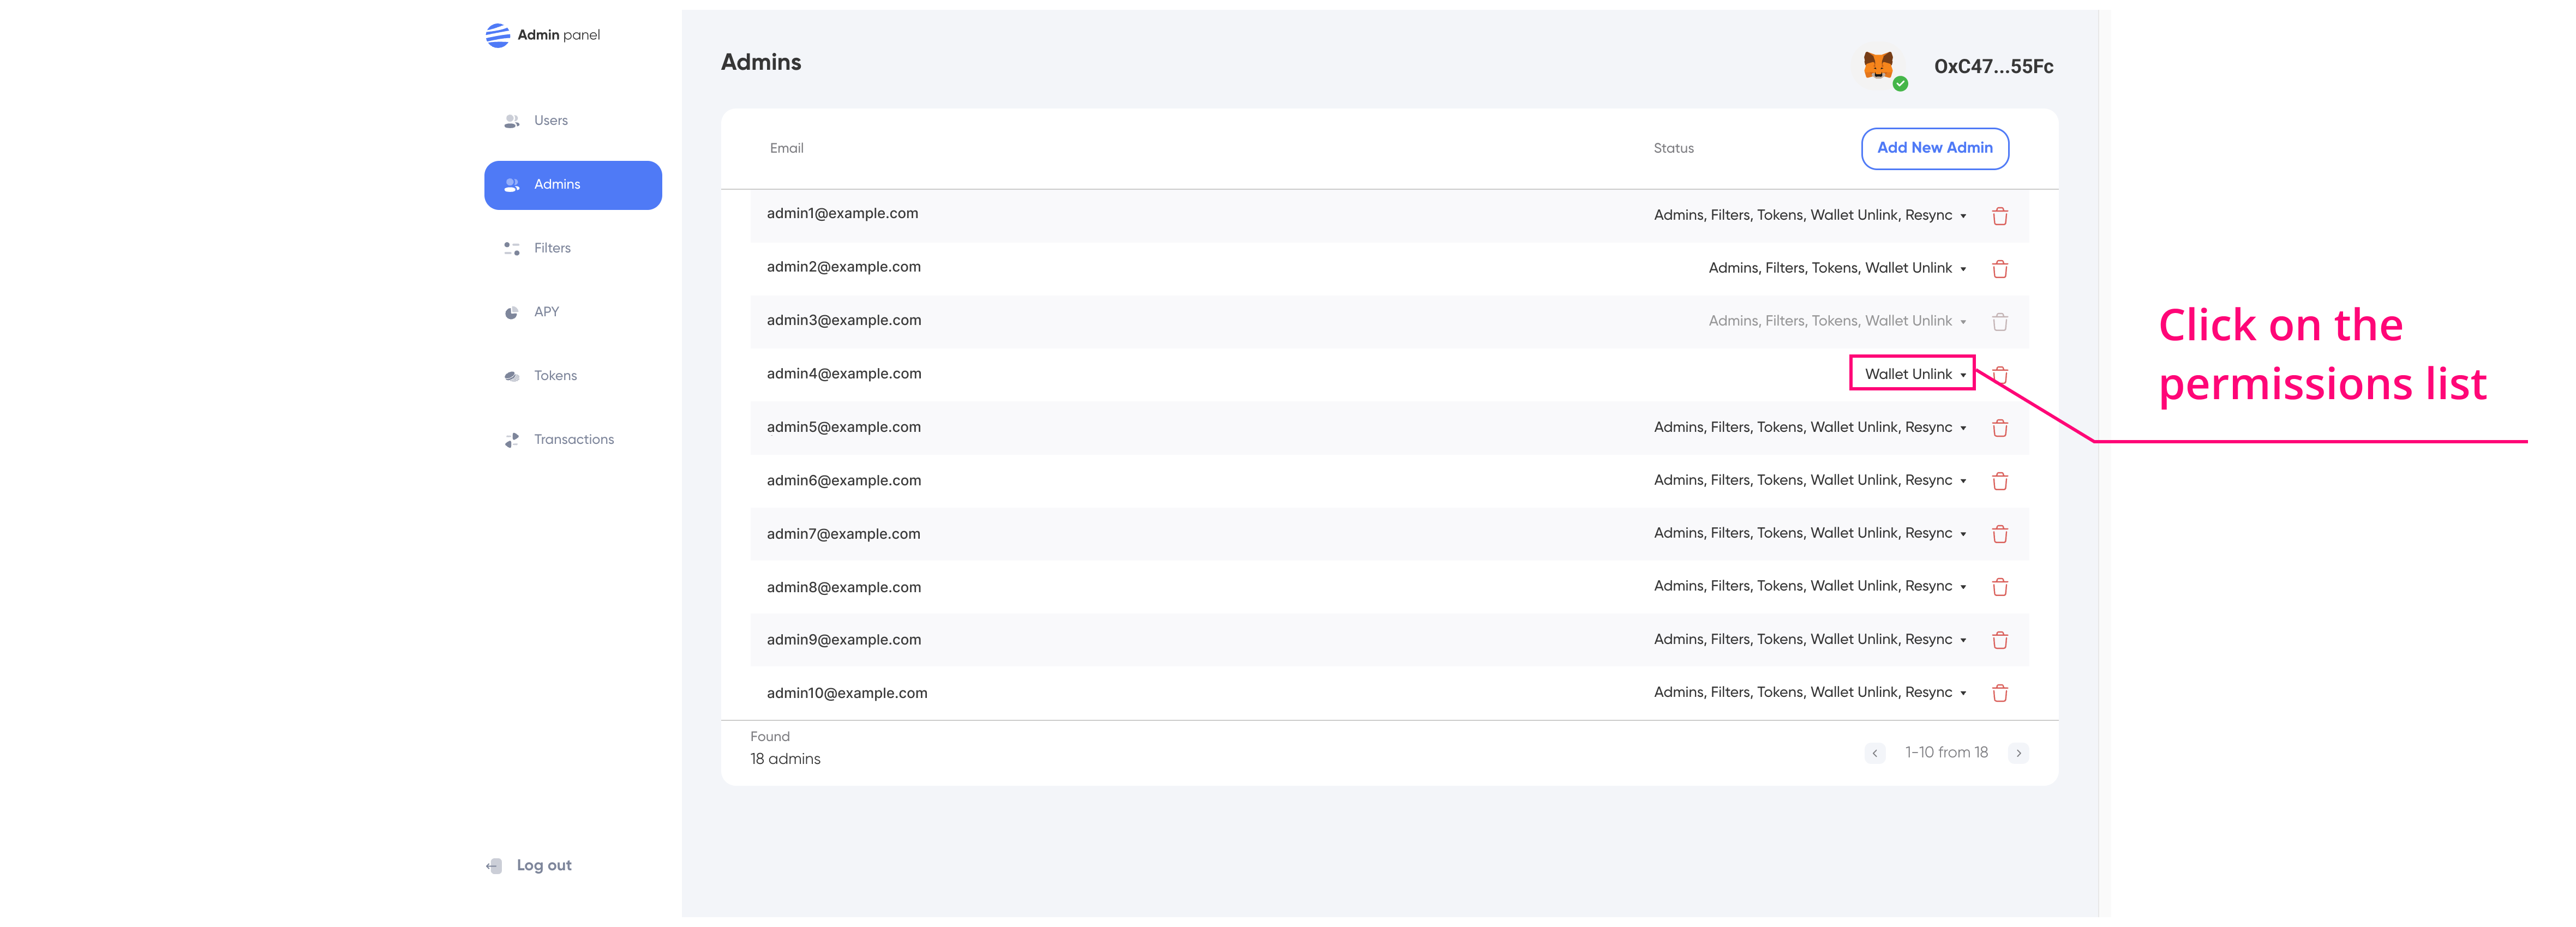Image resolution: width=2576 pixels, height=927 pixels.
Task: Expand permissions list for admin1@example.com
Action: (1809, 215)
